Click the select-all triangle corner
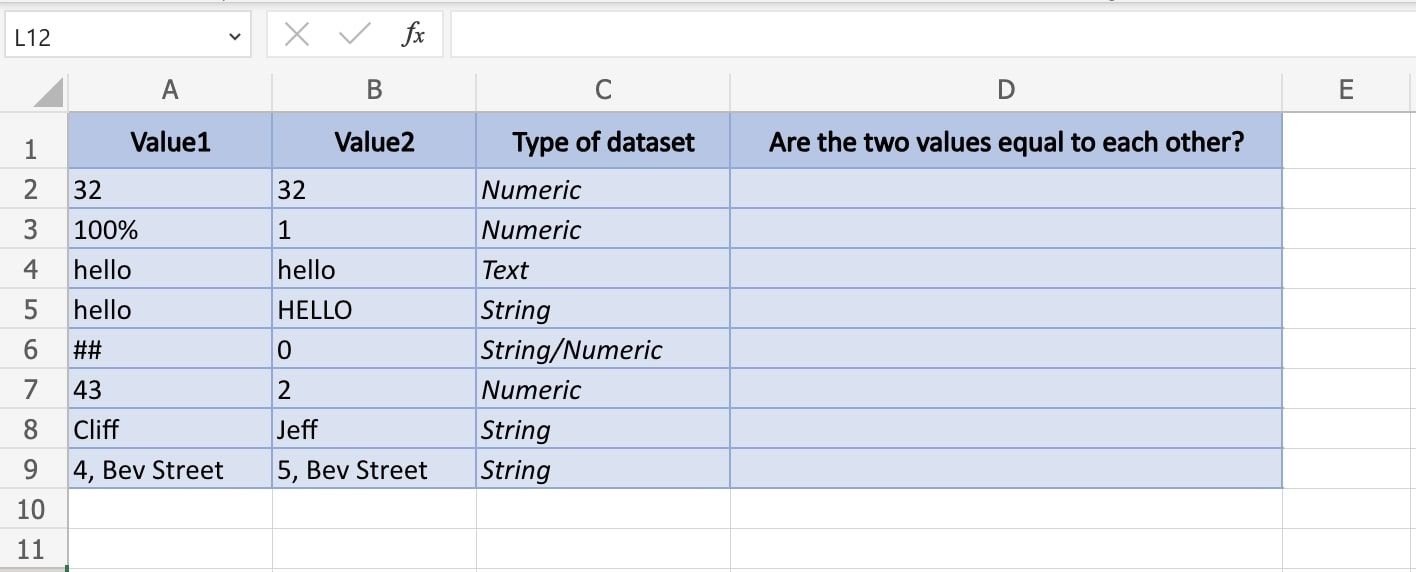Image resolution: width=1416 pixels, height=572 pixels. 48,93
